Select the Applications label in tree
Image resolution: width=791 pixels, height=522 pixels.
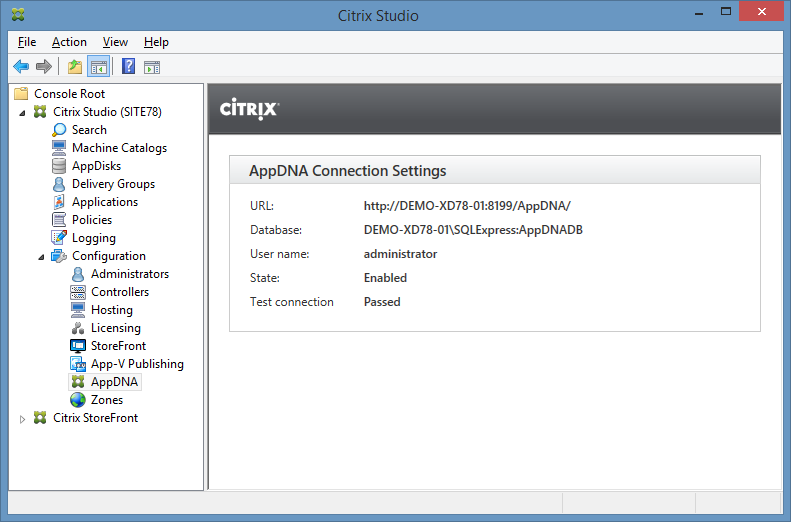coord(105,202)
